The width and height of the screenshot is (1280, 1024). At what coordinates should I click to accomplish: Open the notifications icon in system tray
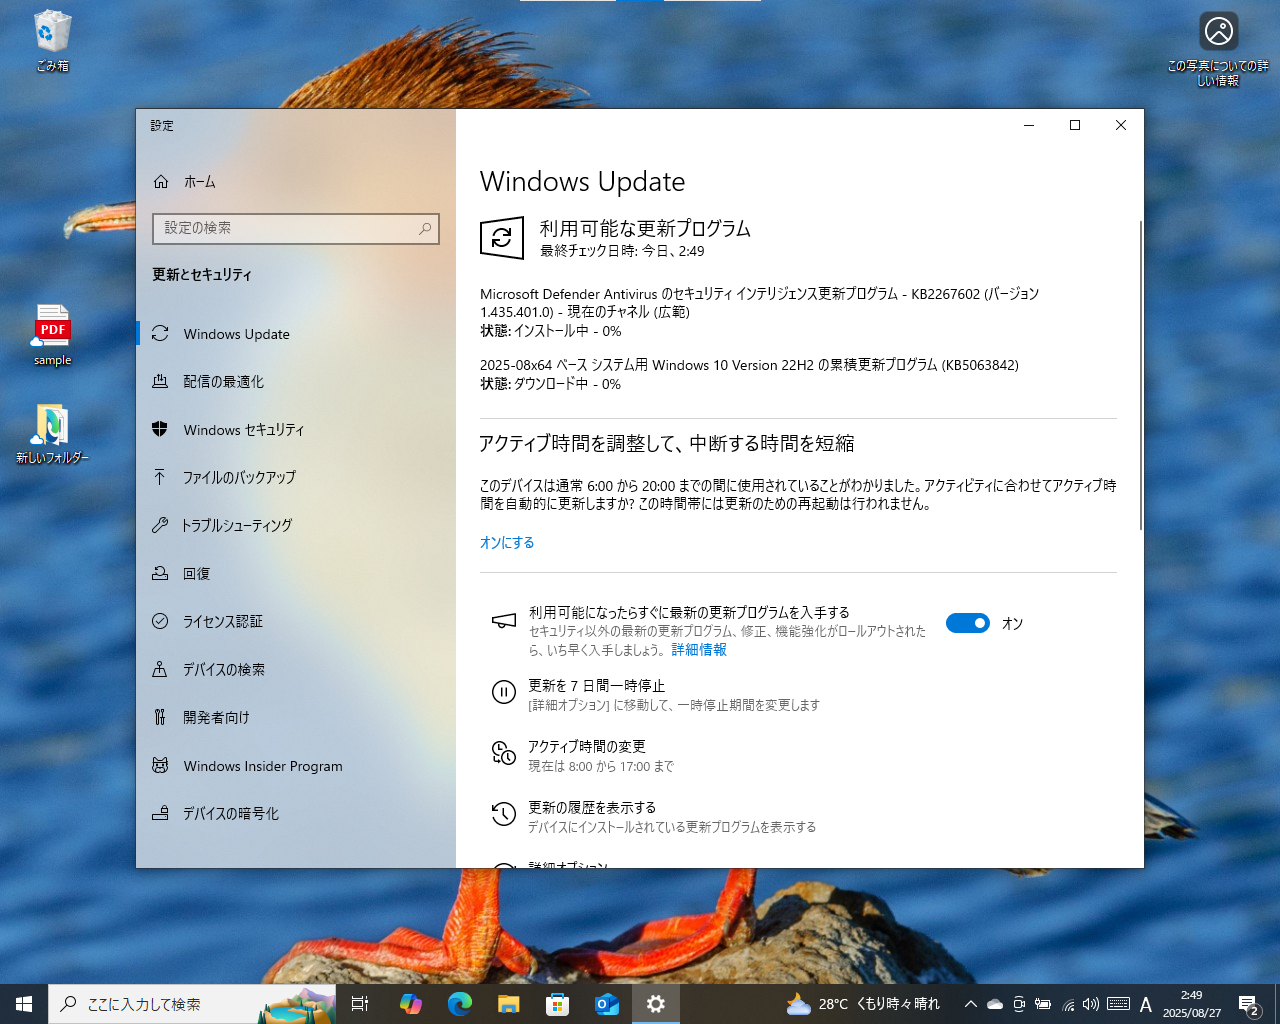1248,1003
